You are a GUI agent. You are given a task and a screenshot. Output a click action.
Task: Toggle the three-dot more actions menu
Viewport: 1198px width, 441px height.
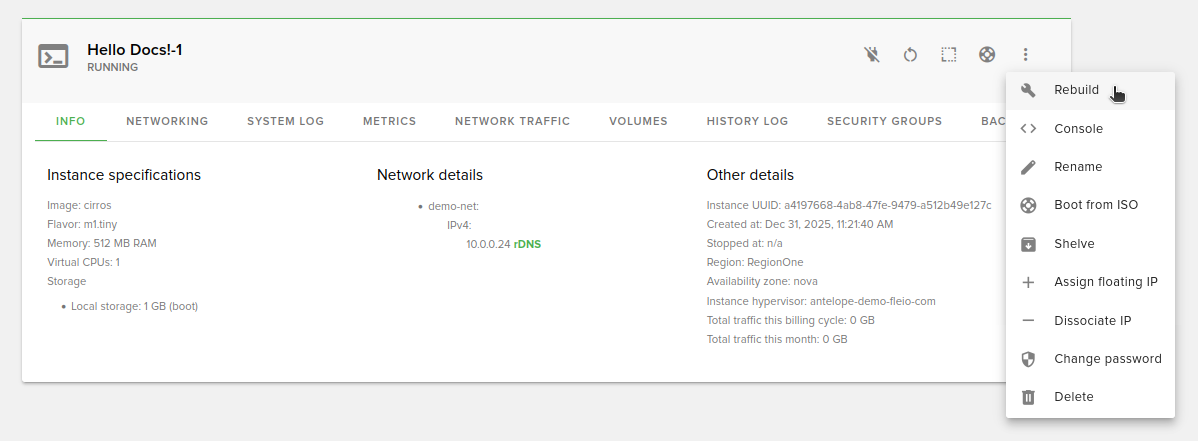tap(1026, 55)
